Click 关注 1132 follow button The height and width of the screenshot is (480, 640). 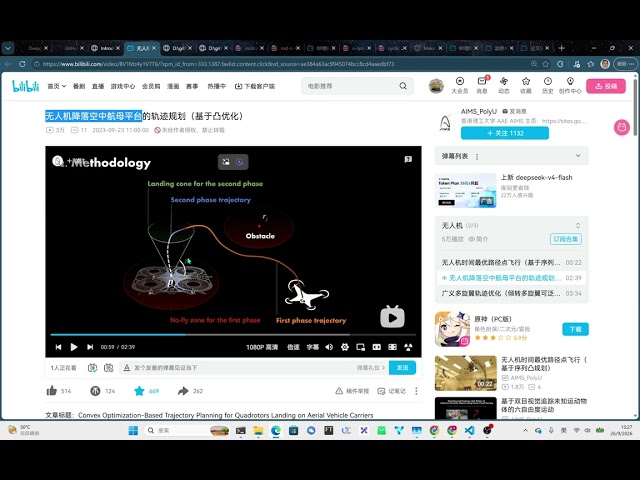coord(505,133)
